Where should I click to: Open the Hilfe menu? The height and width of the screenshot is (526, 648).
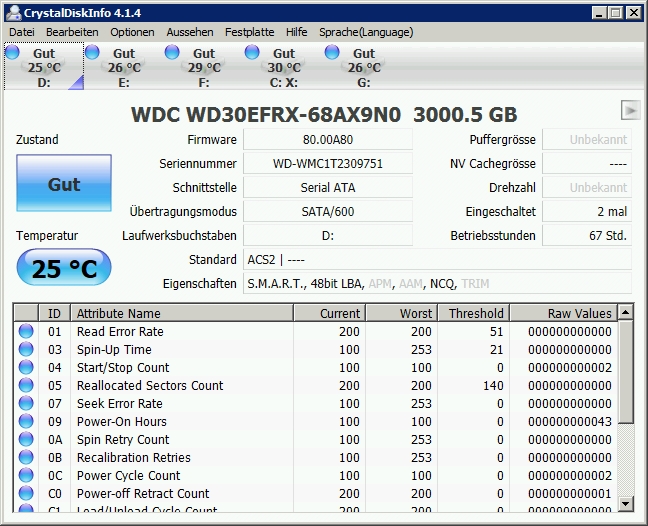point(296,32)
